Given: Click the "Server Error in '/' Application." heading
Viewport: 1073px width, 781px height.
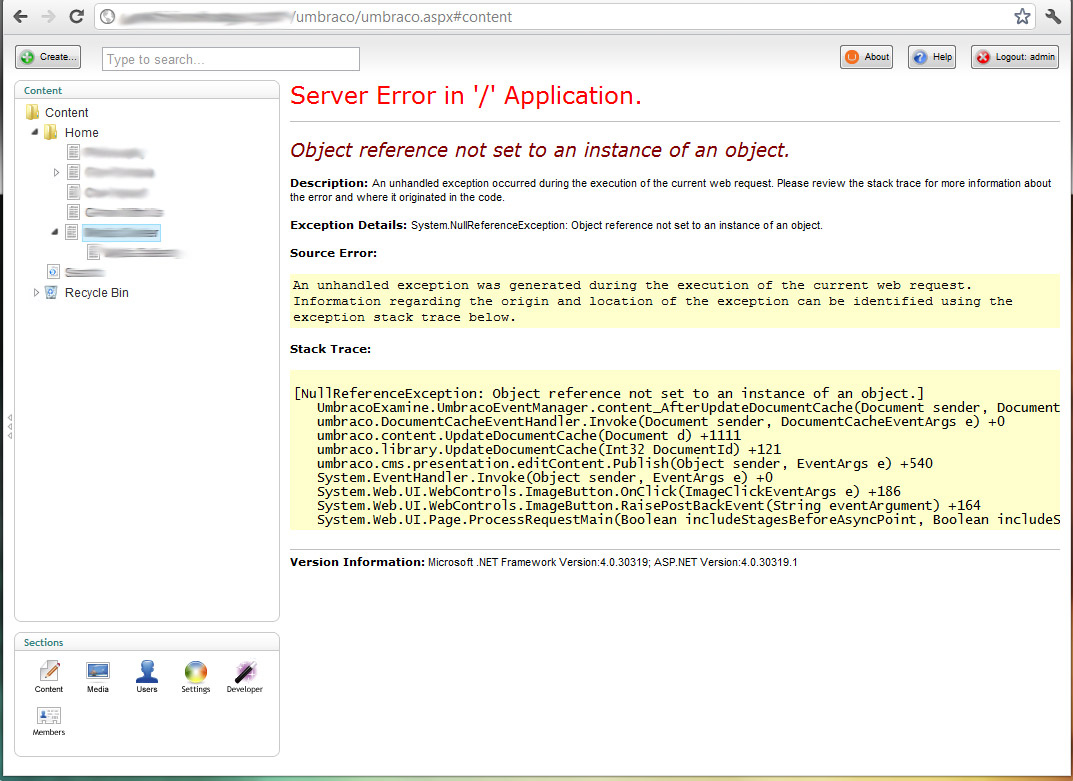Looking at the screenshot, I should (465, 96).
